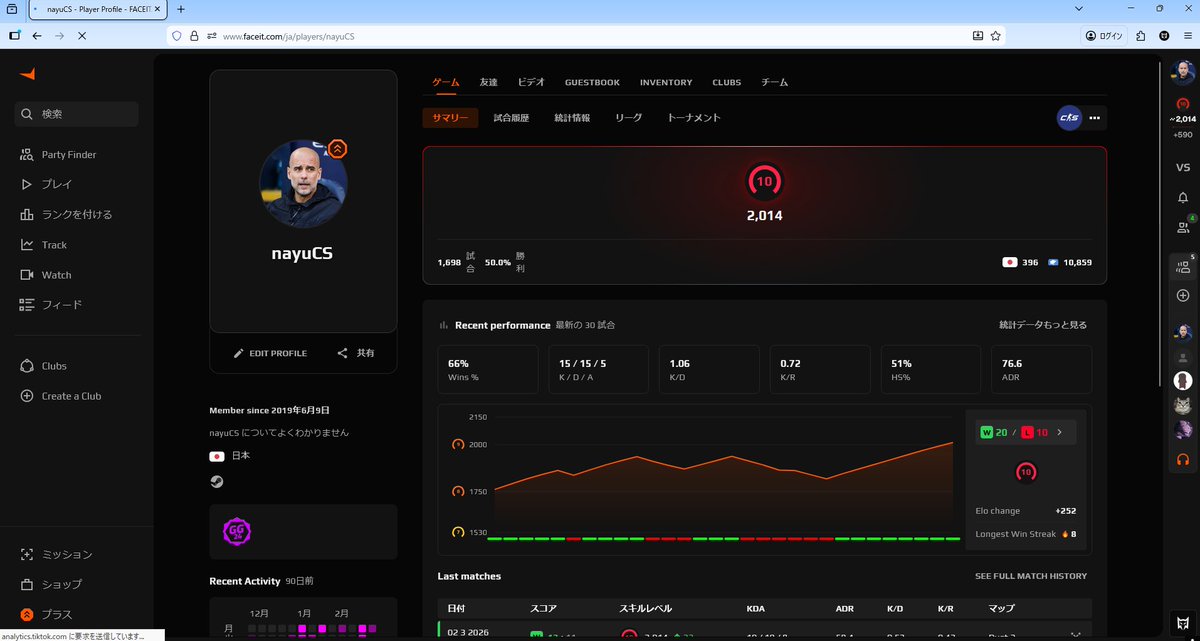Click the orange headset support icon
Screen dimensions: 1200x641
(1183, 459)
